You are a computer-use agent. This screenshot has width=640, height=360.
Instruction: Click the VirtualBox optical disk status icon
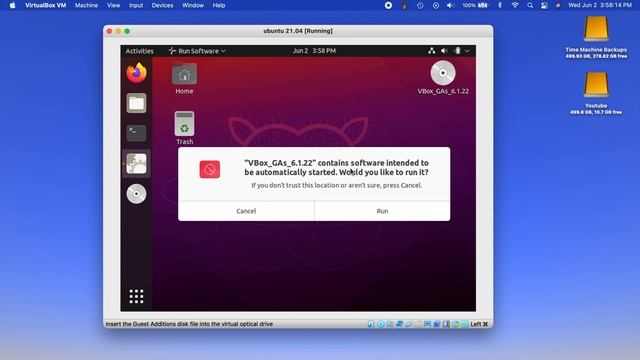(x=380, y=324)
